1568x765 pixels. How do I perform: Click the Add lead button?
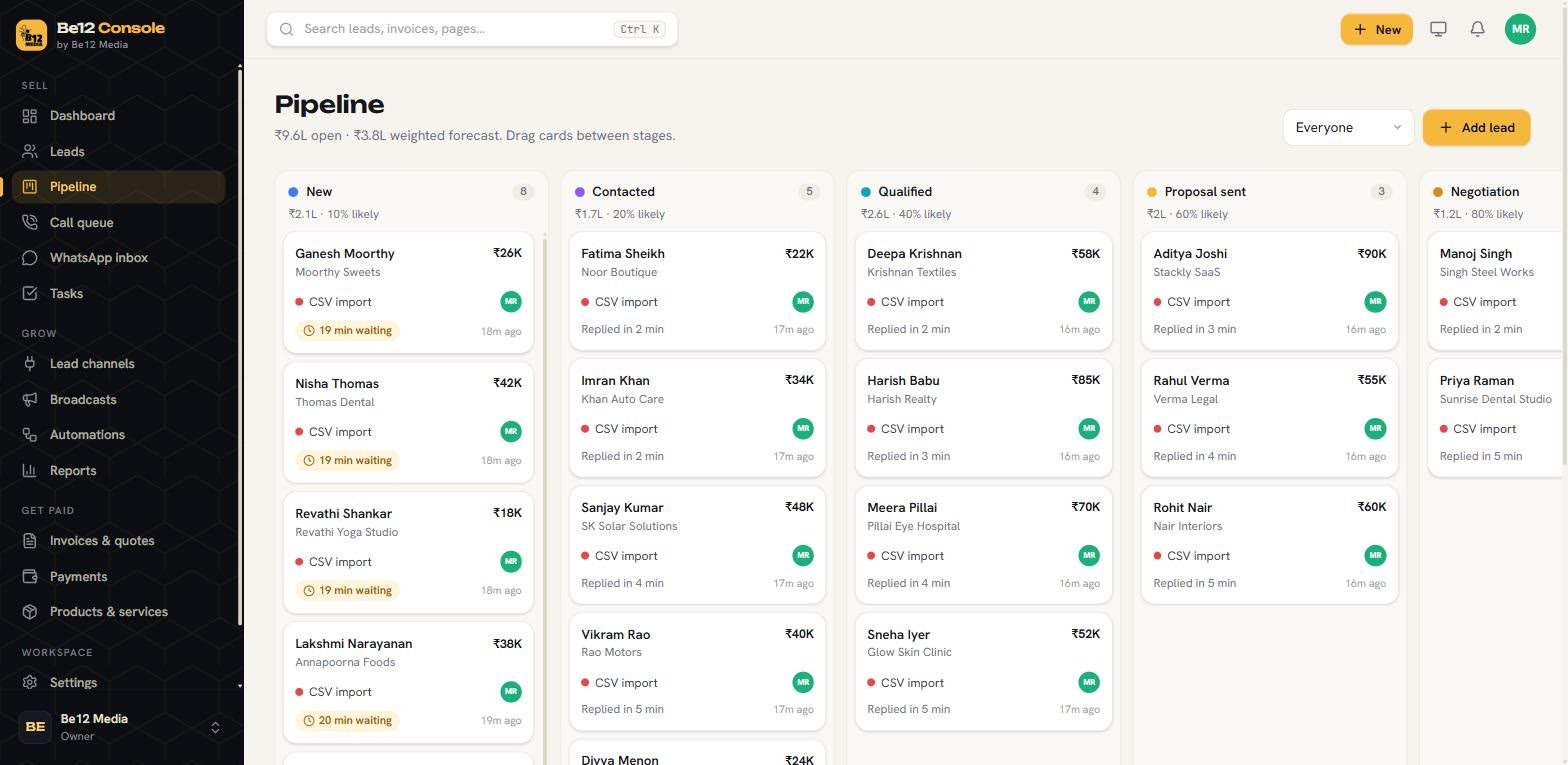point(1476,128)
